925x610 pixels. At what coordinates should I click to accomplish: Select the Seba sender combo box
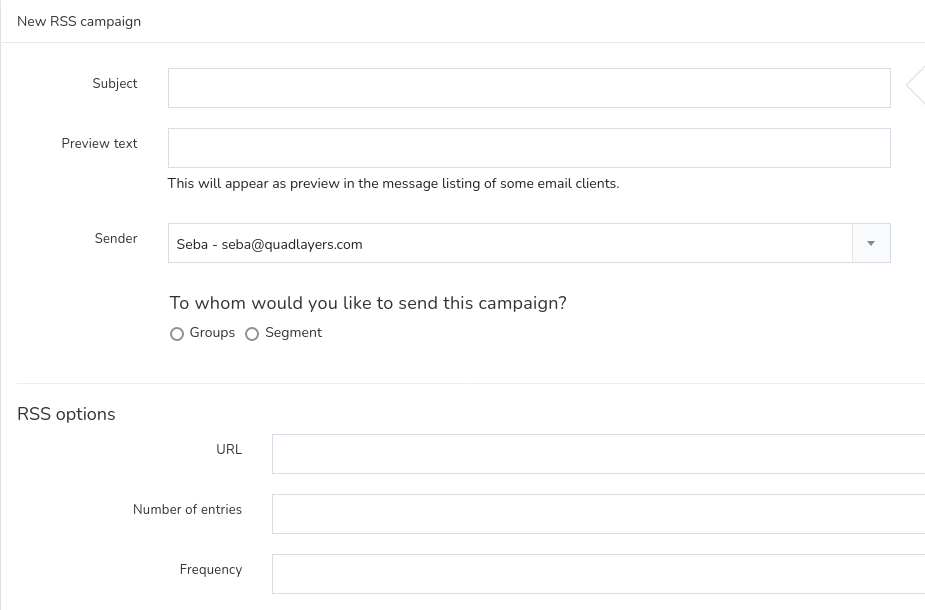pos(510,243)
